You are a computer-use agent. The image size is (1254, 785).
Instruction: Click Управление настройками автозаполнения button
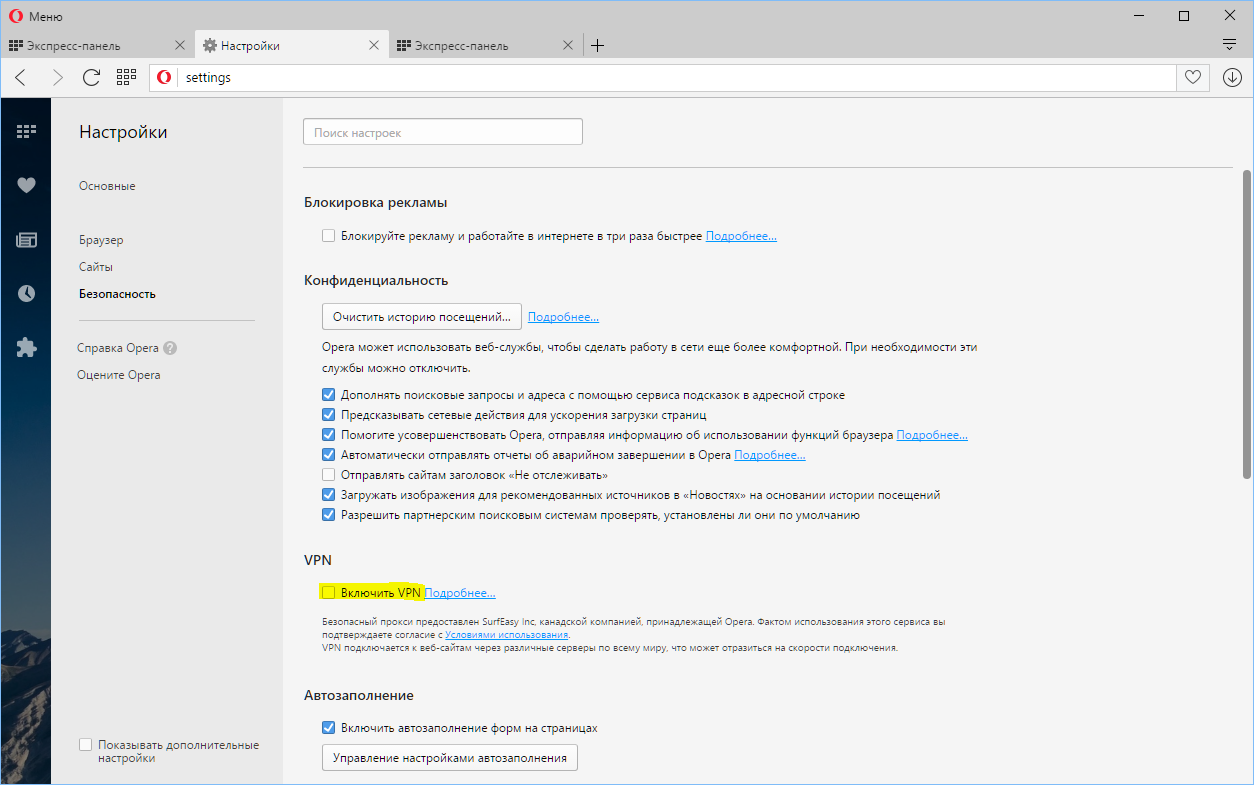(450, 758)
